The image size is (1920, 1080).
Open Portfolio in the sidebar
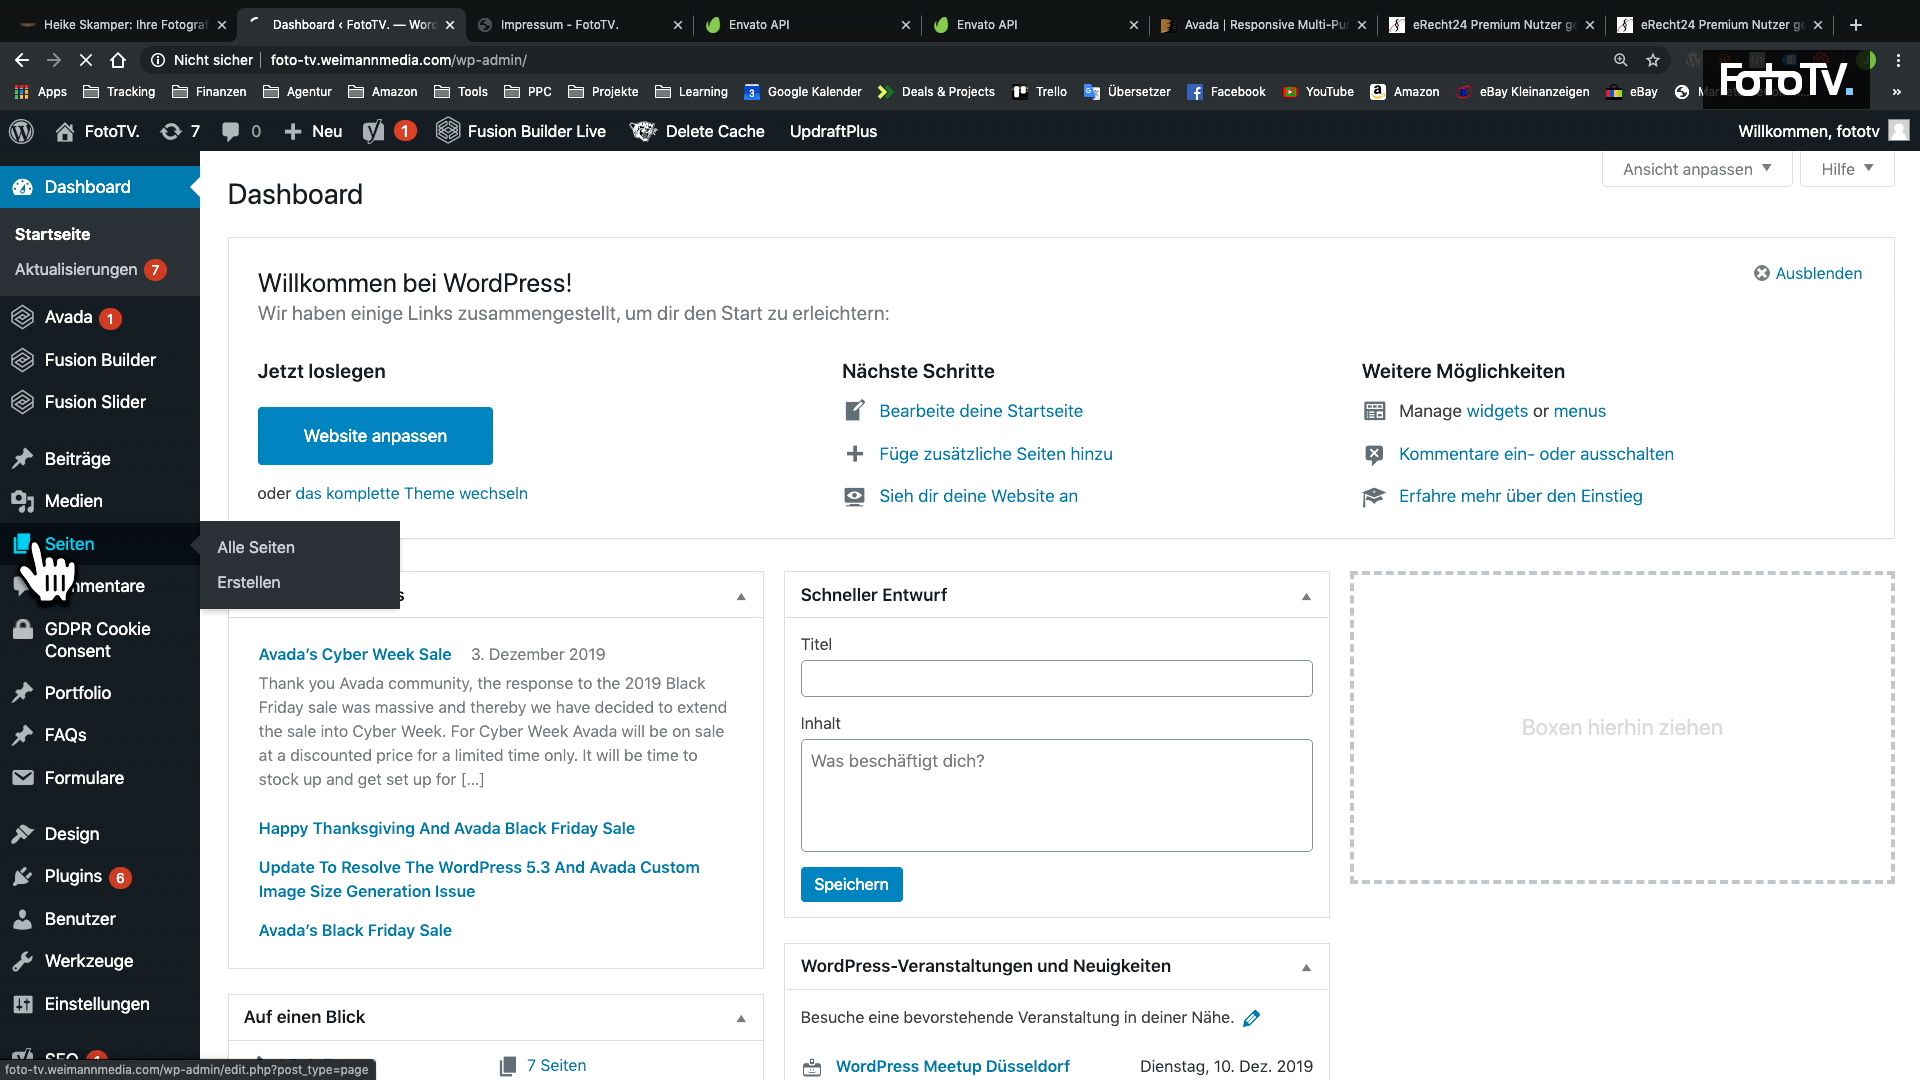77,693
